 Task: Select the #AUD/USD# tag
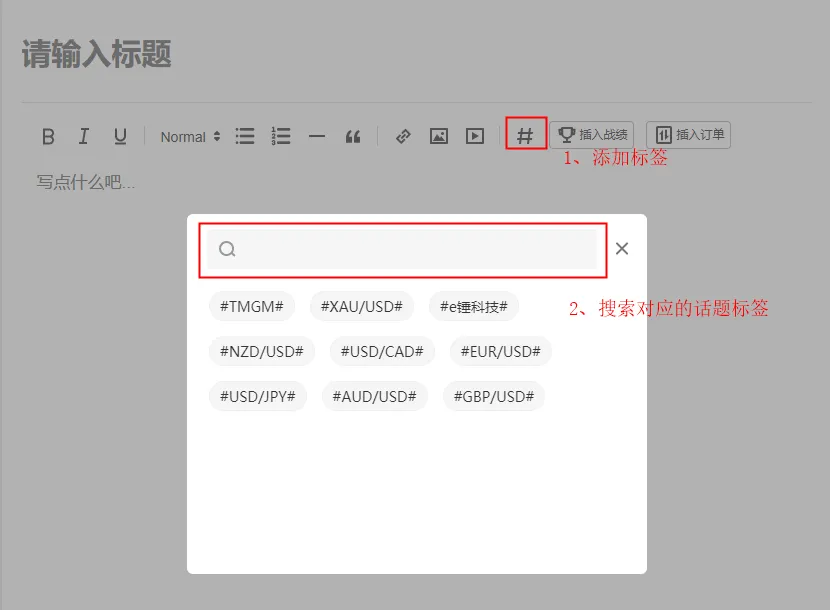(375, 397)
